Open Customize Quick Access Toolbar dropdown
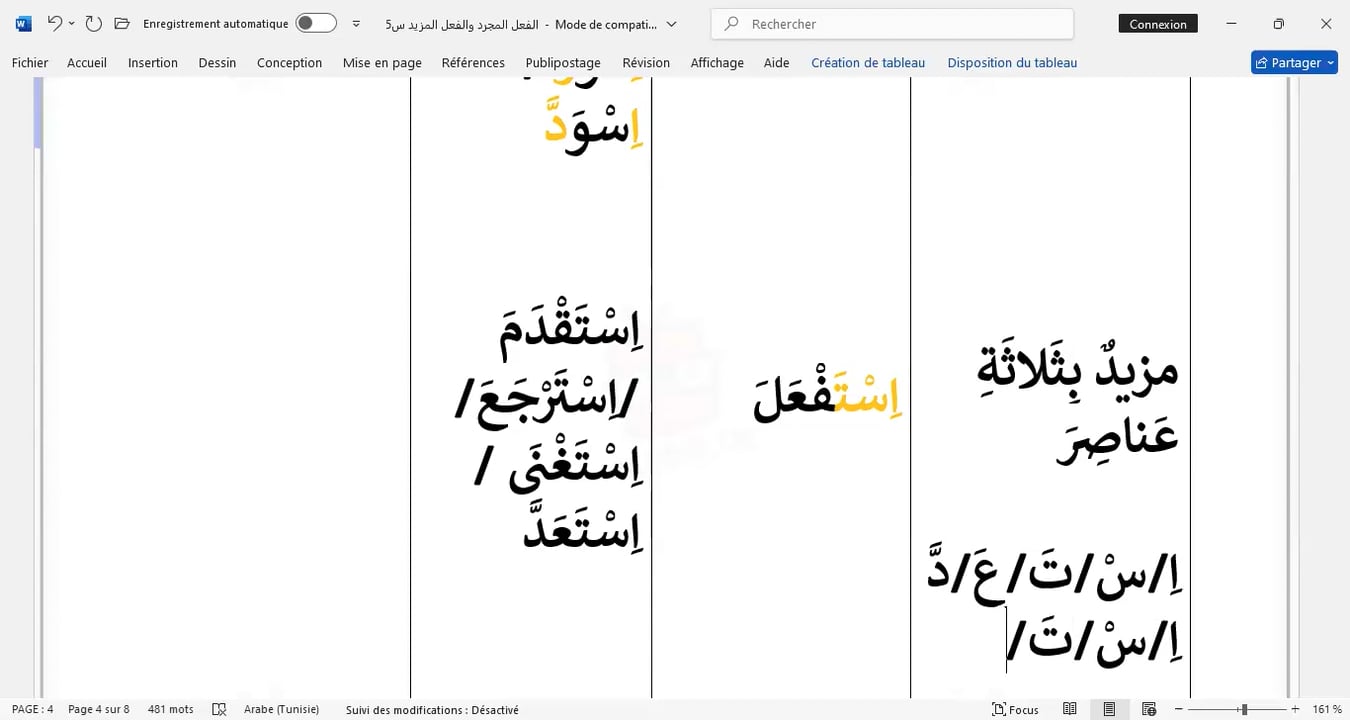 356,23
